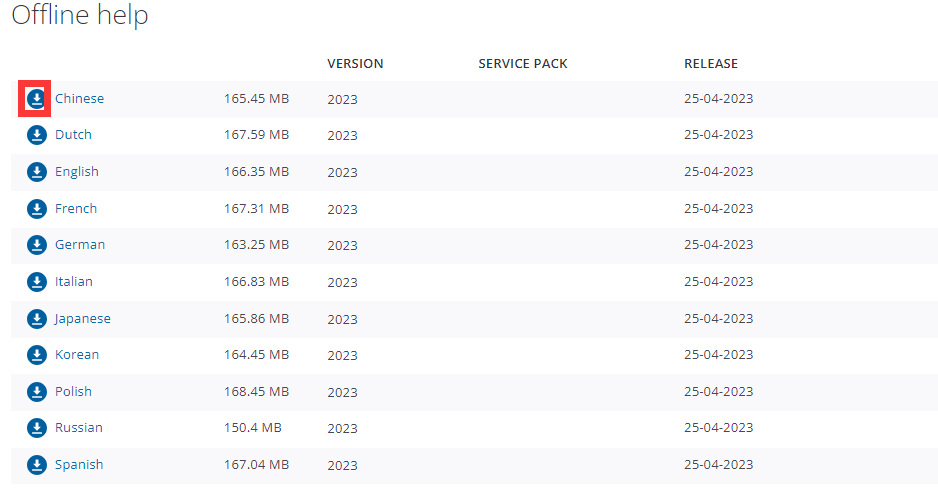Click the download icon beside German
The image size is (938, 492).
tap(36, 245)
